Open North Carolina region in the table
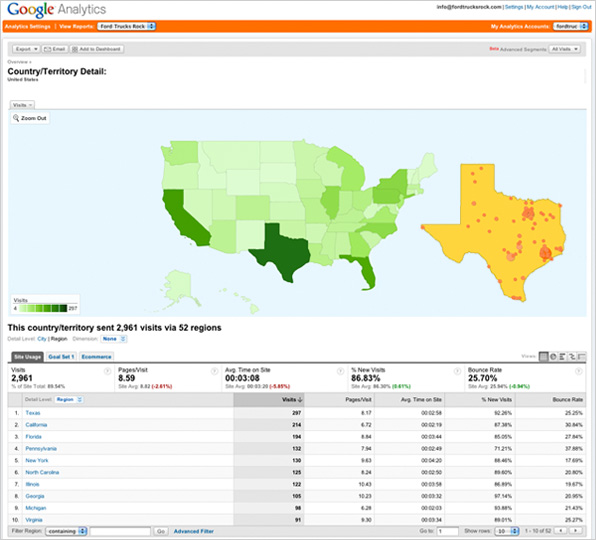596x540 pixels. [42, 472]
